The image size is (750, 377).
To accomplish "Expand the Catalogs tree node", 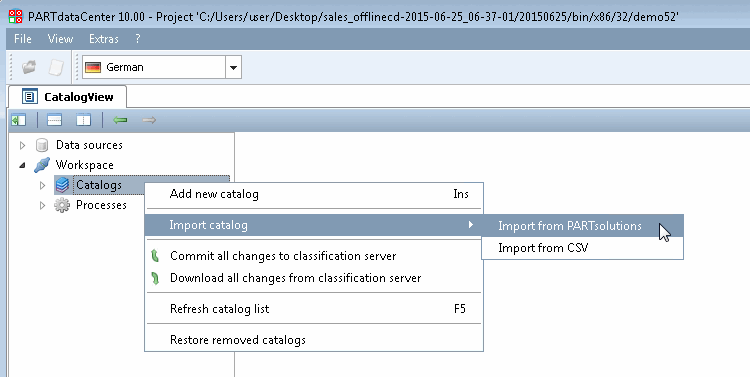I will 43,185.
